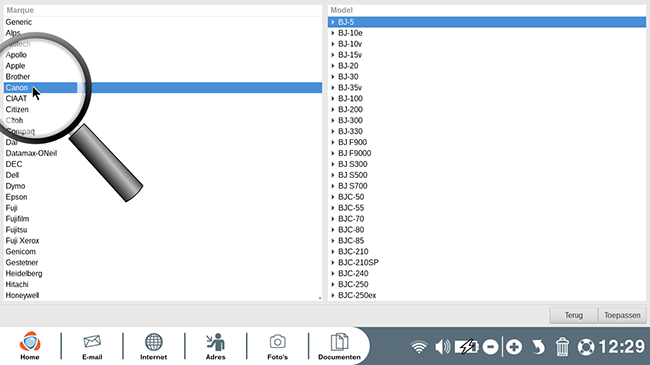Click the trash bin icon

562,347
